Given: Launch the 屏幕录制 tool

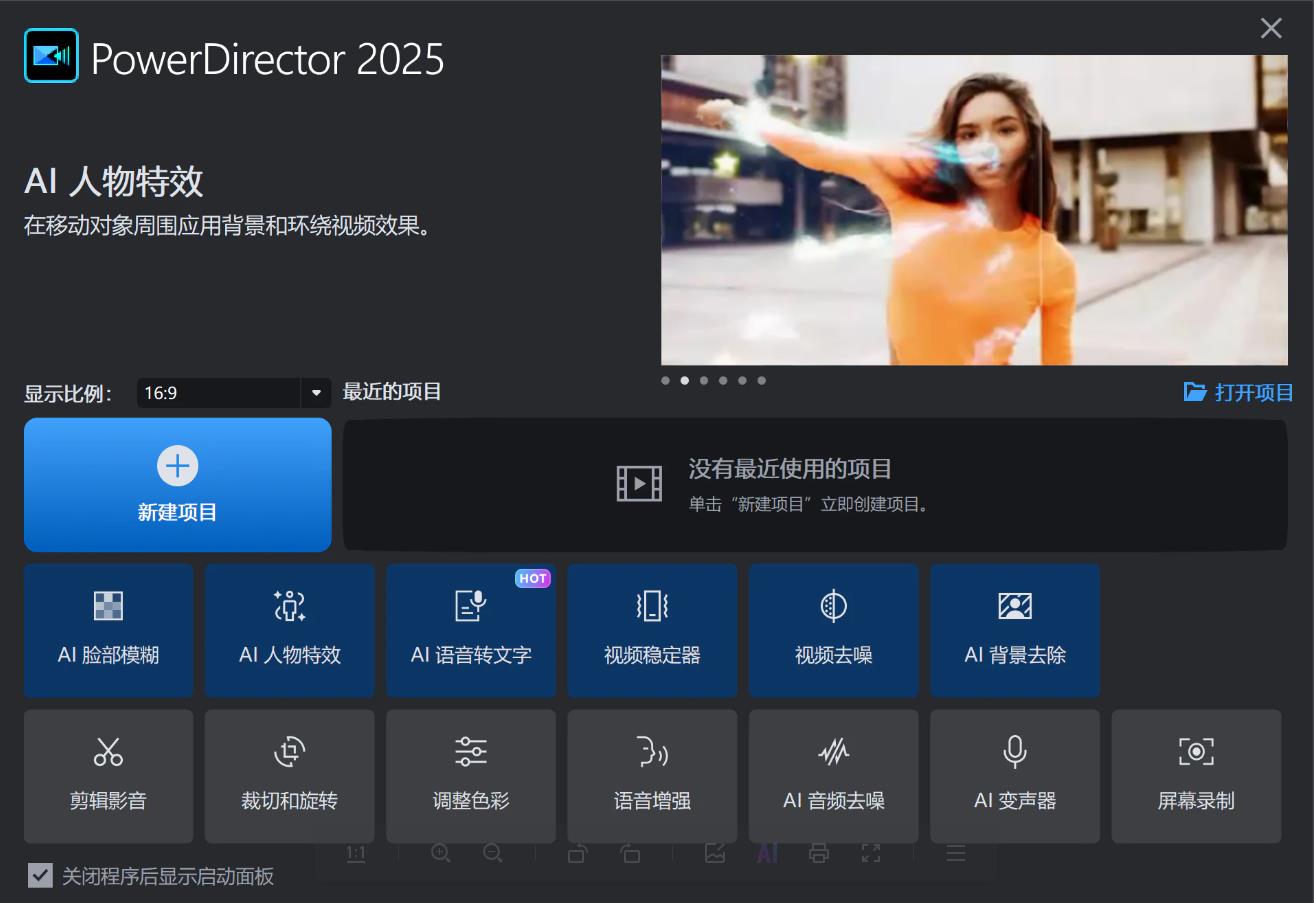Looking at the screenshot, I should click(x=1196, y=776).
